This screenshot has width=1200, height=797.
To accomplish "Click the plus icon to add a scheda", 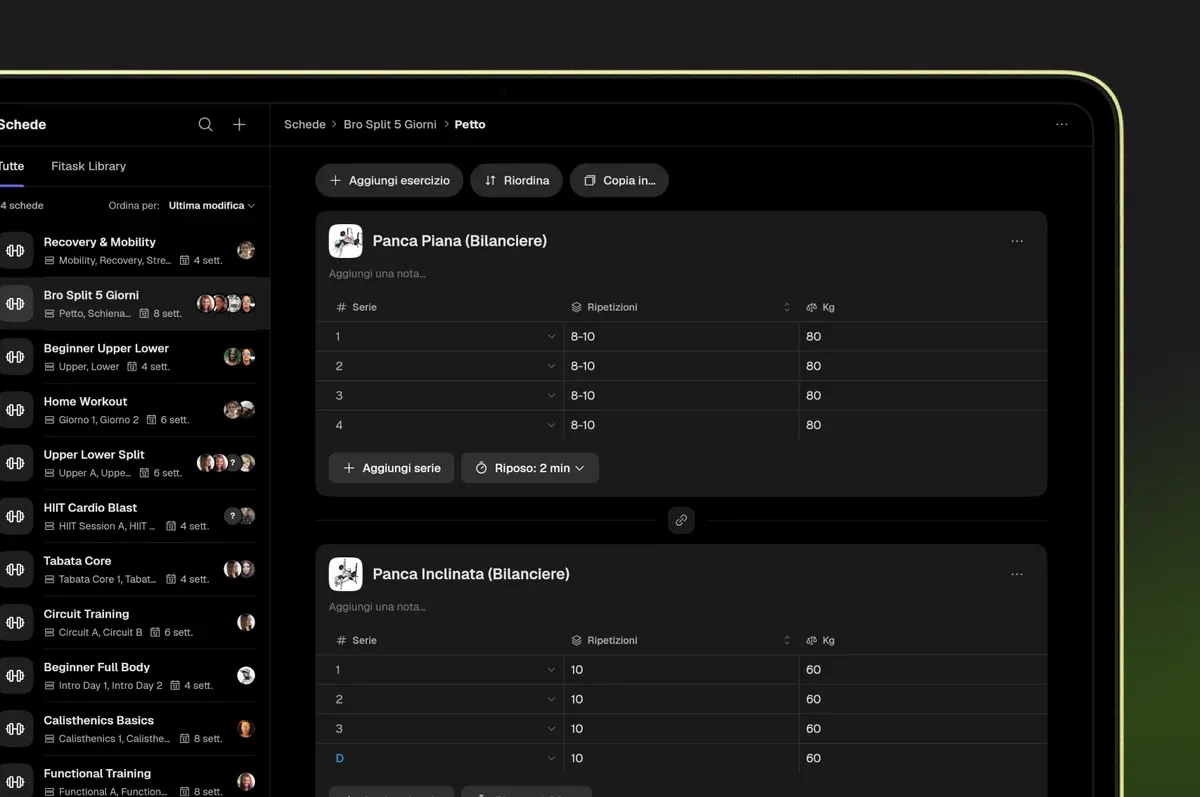I will [239, 125].
